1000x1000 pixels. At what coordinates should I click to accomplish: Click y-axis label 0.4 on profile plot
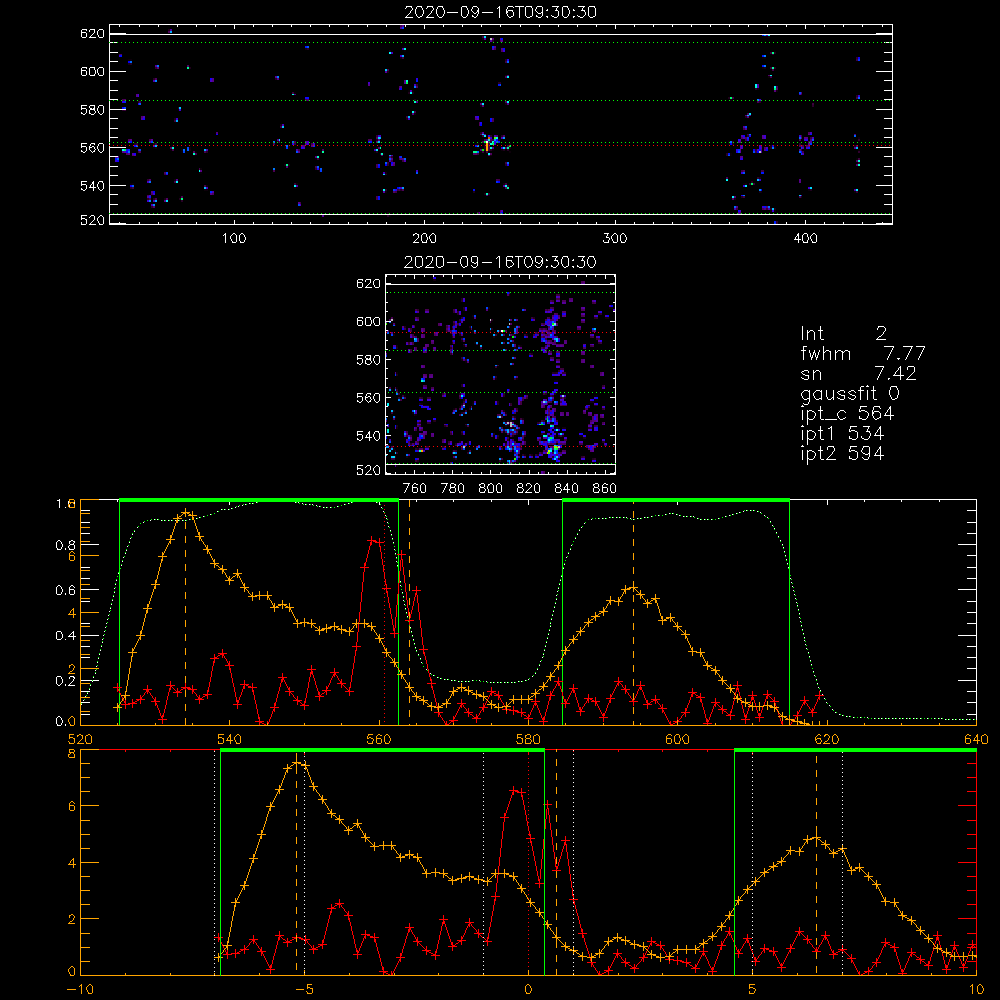[x=64, y=636]
